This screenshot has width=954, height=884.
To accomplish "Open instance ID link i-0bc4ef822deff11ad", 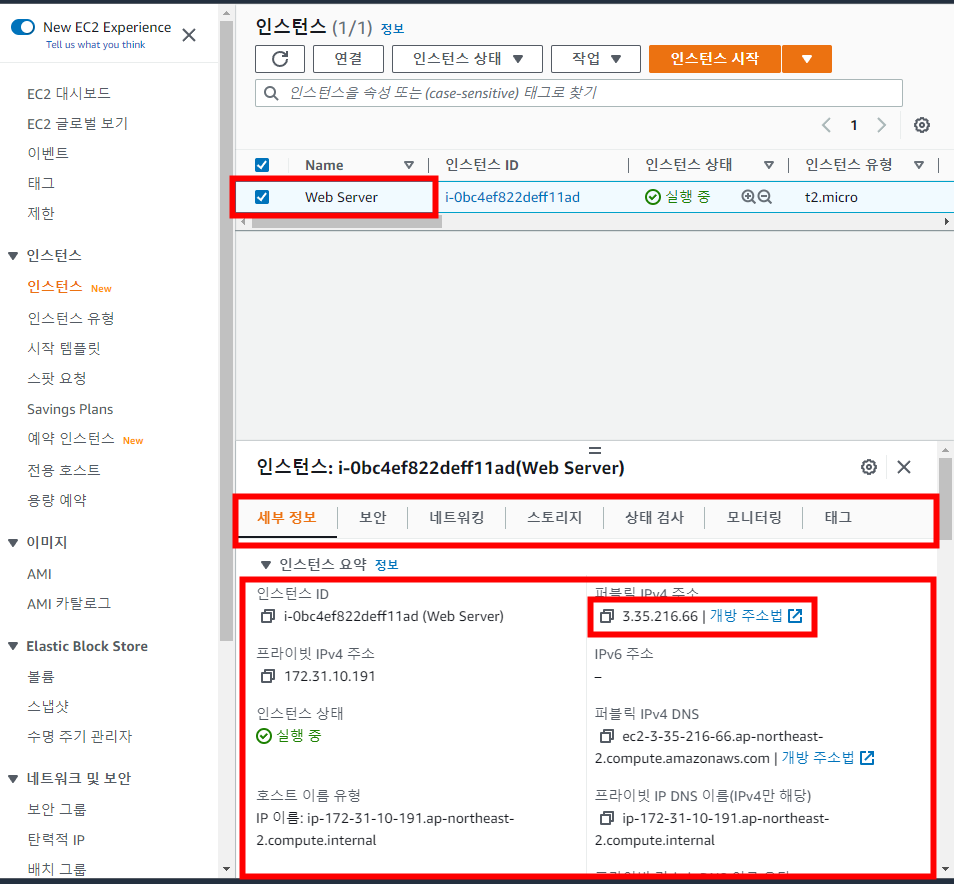I will click(512, 197).
